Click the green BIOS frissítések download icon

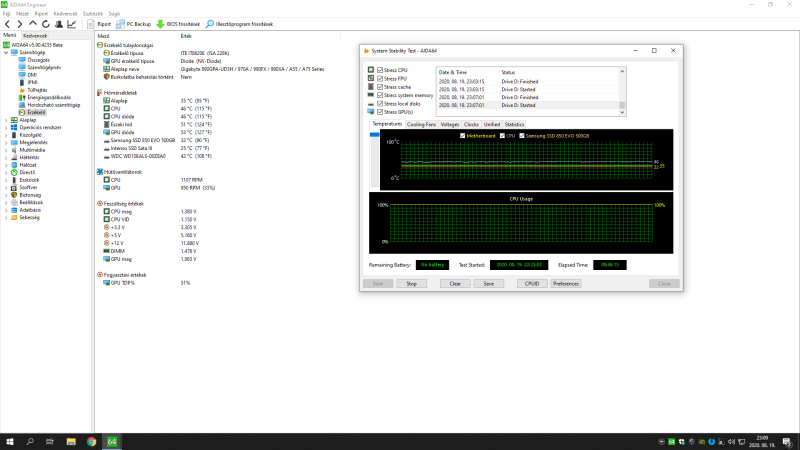[160, 24]
